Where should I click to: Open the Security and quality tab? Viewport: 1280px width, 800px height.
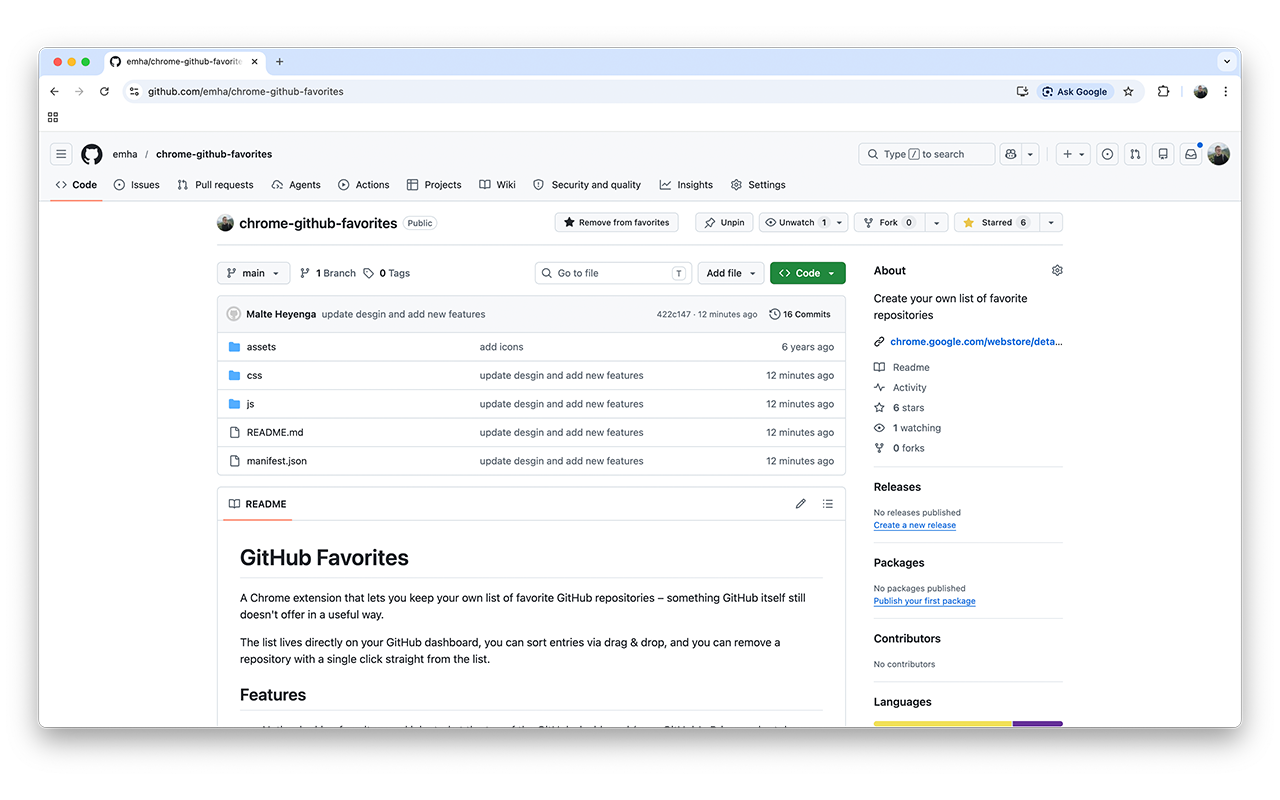pyautogui.click(x=587, y=185)
